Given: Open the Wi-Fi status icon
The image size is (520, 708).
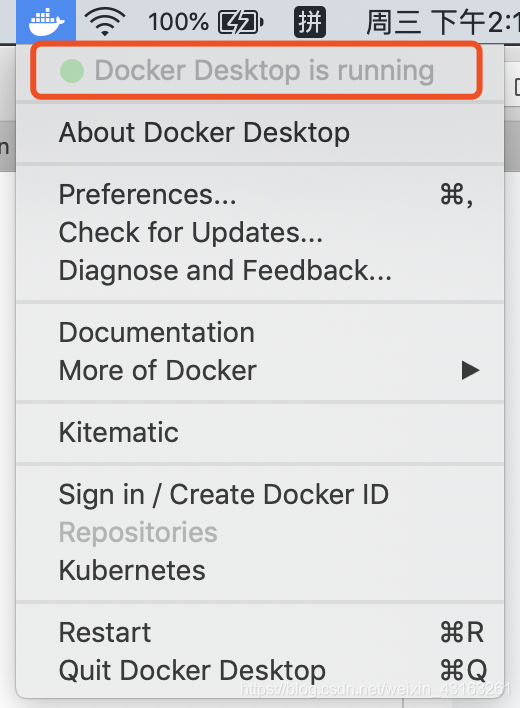Looking at the screenshot, I should pyautogui.click(x=105, y=22).
